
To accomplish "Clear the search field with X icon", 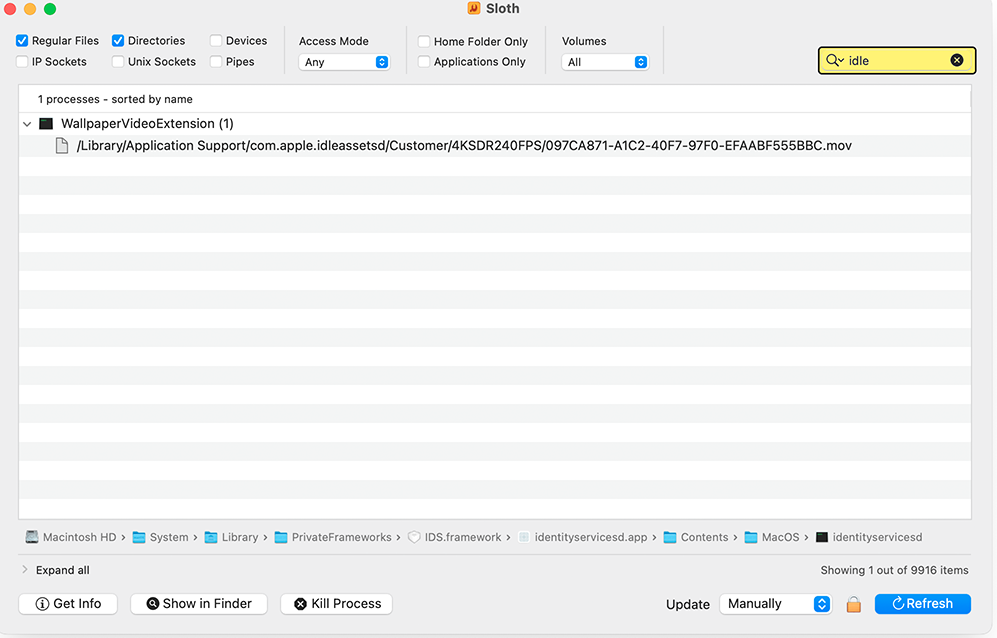I will [956, 60].
